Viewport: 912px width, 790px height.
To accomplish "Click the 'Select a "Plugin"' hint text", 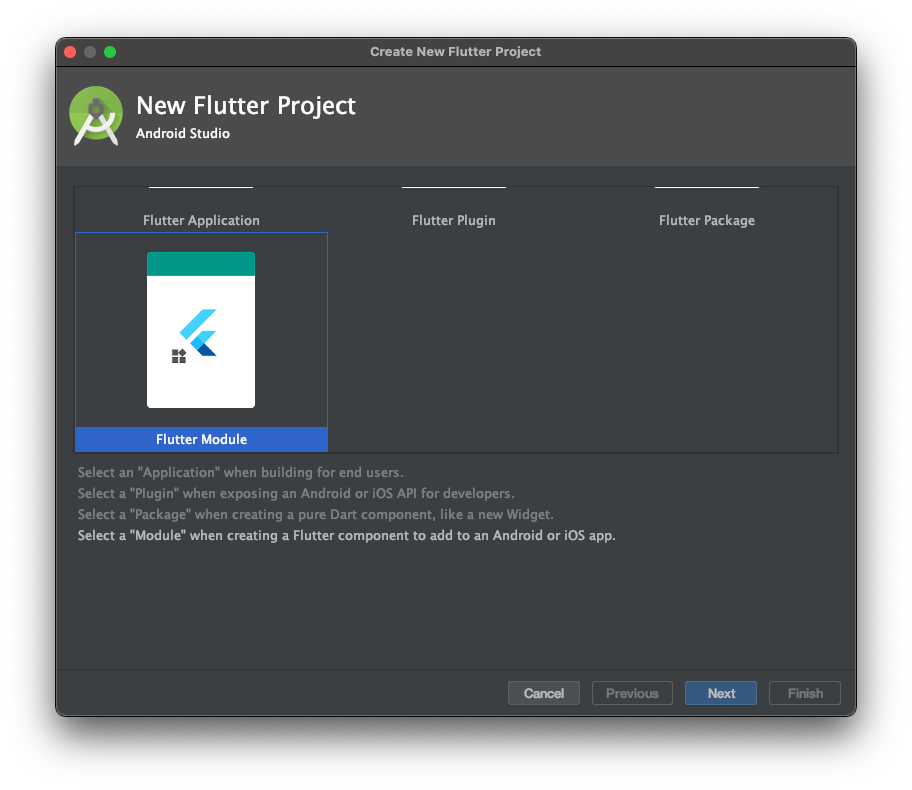I will click(x=296, y=493).
